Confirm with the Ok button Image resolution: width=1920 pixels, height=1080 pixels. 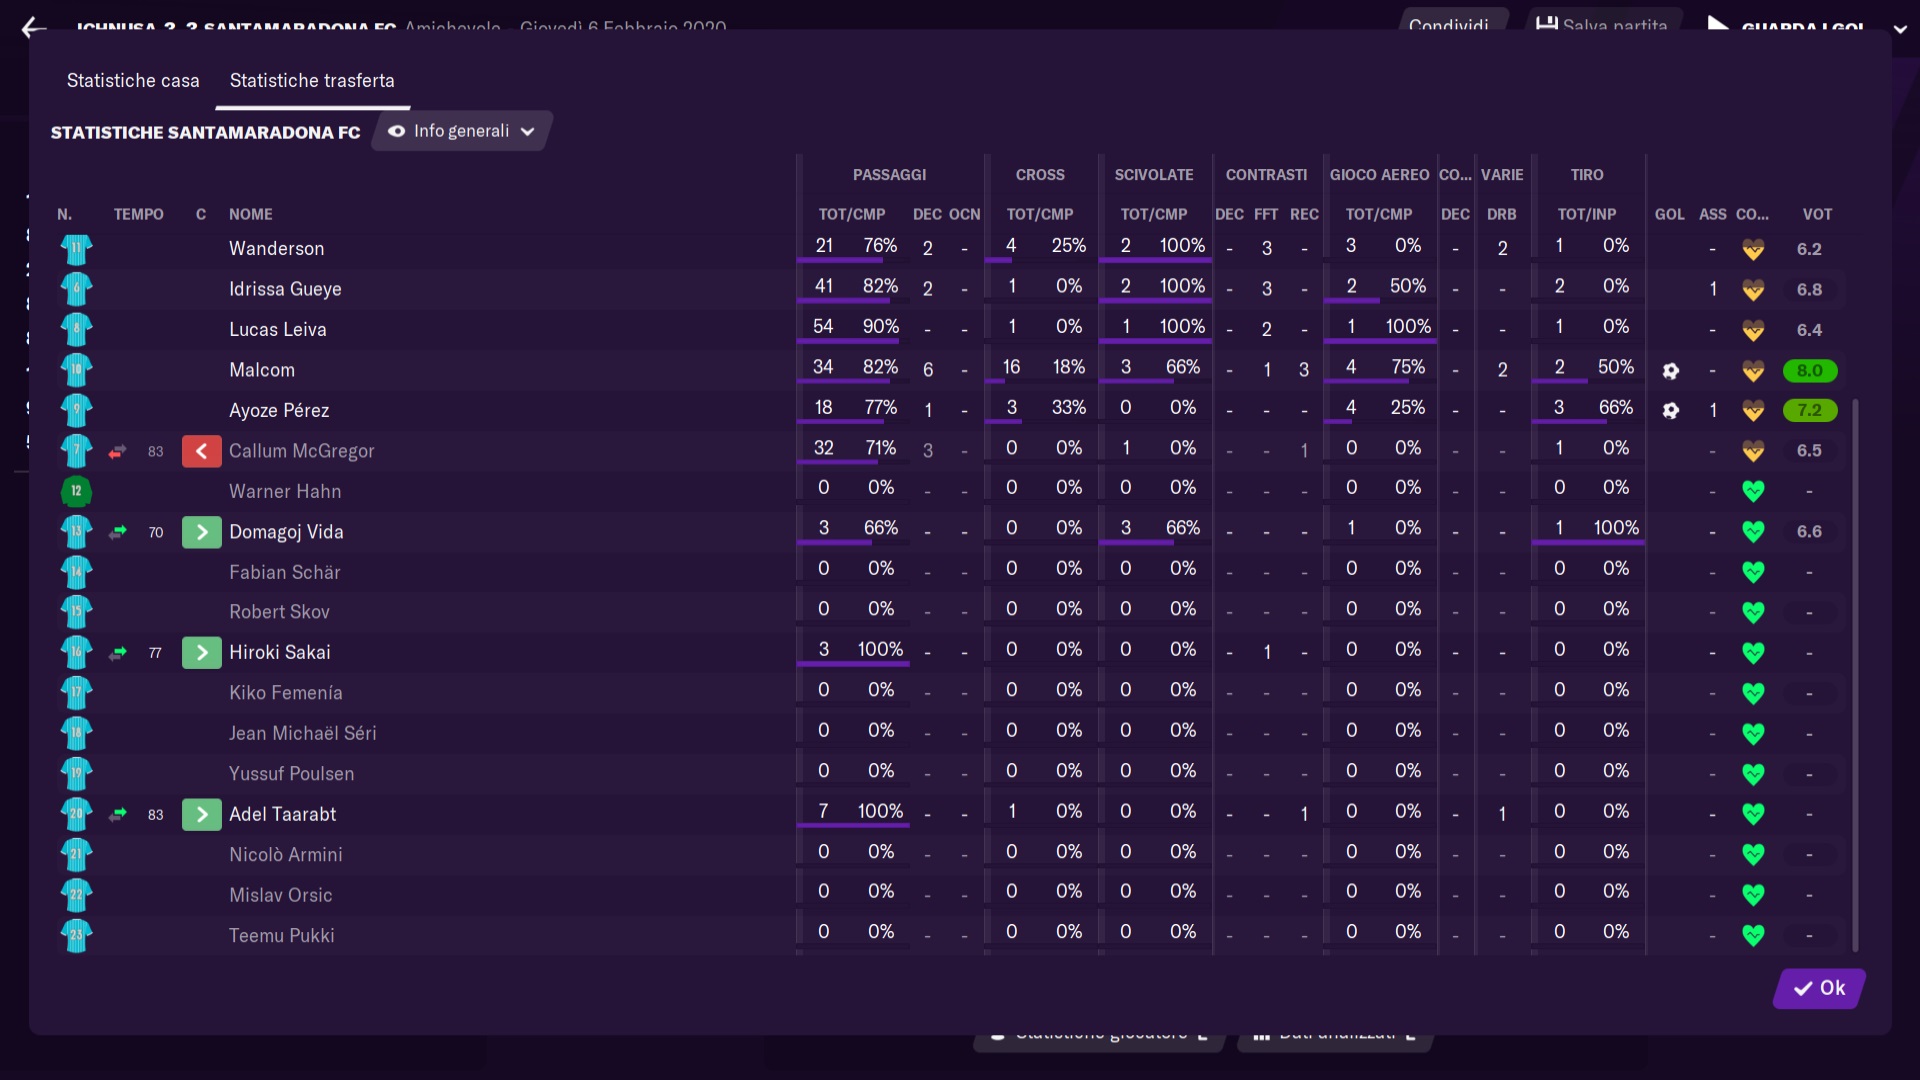click(x=1819, y=988)
